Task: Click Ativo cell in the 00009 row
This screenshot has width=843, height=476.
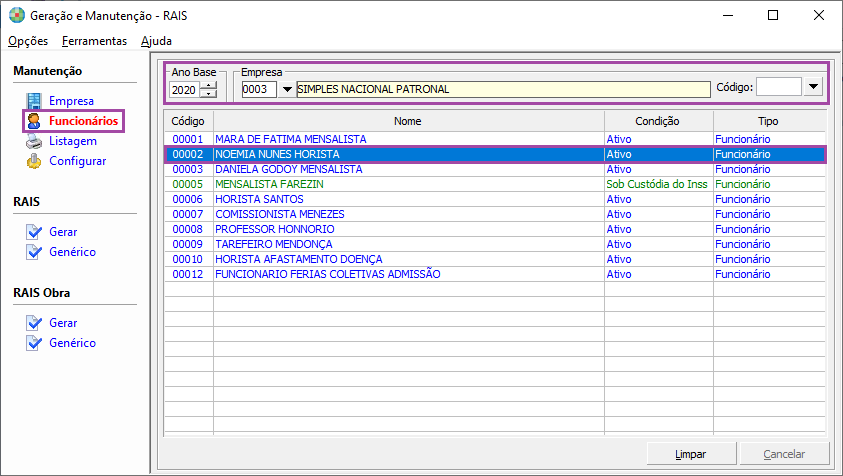Action: [659, 244]
